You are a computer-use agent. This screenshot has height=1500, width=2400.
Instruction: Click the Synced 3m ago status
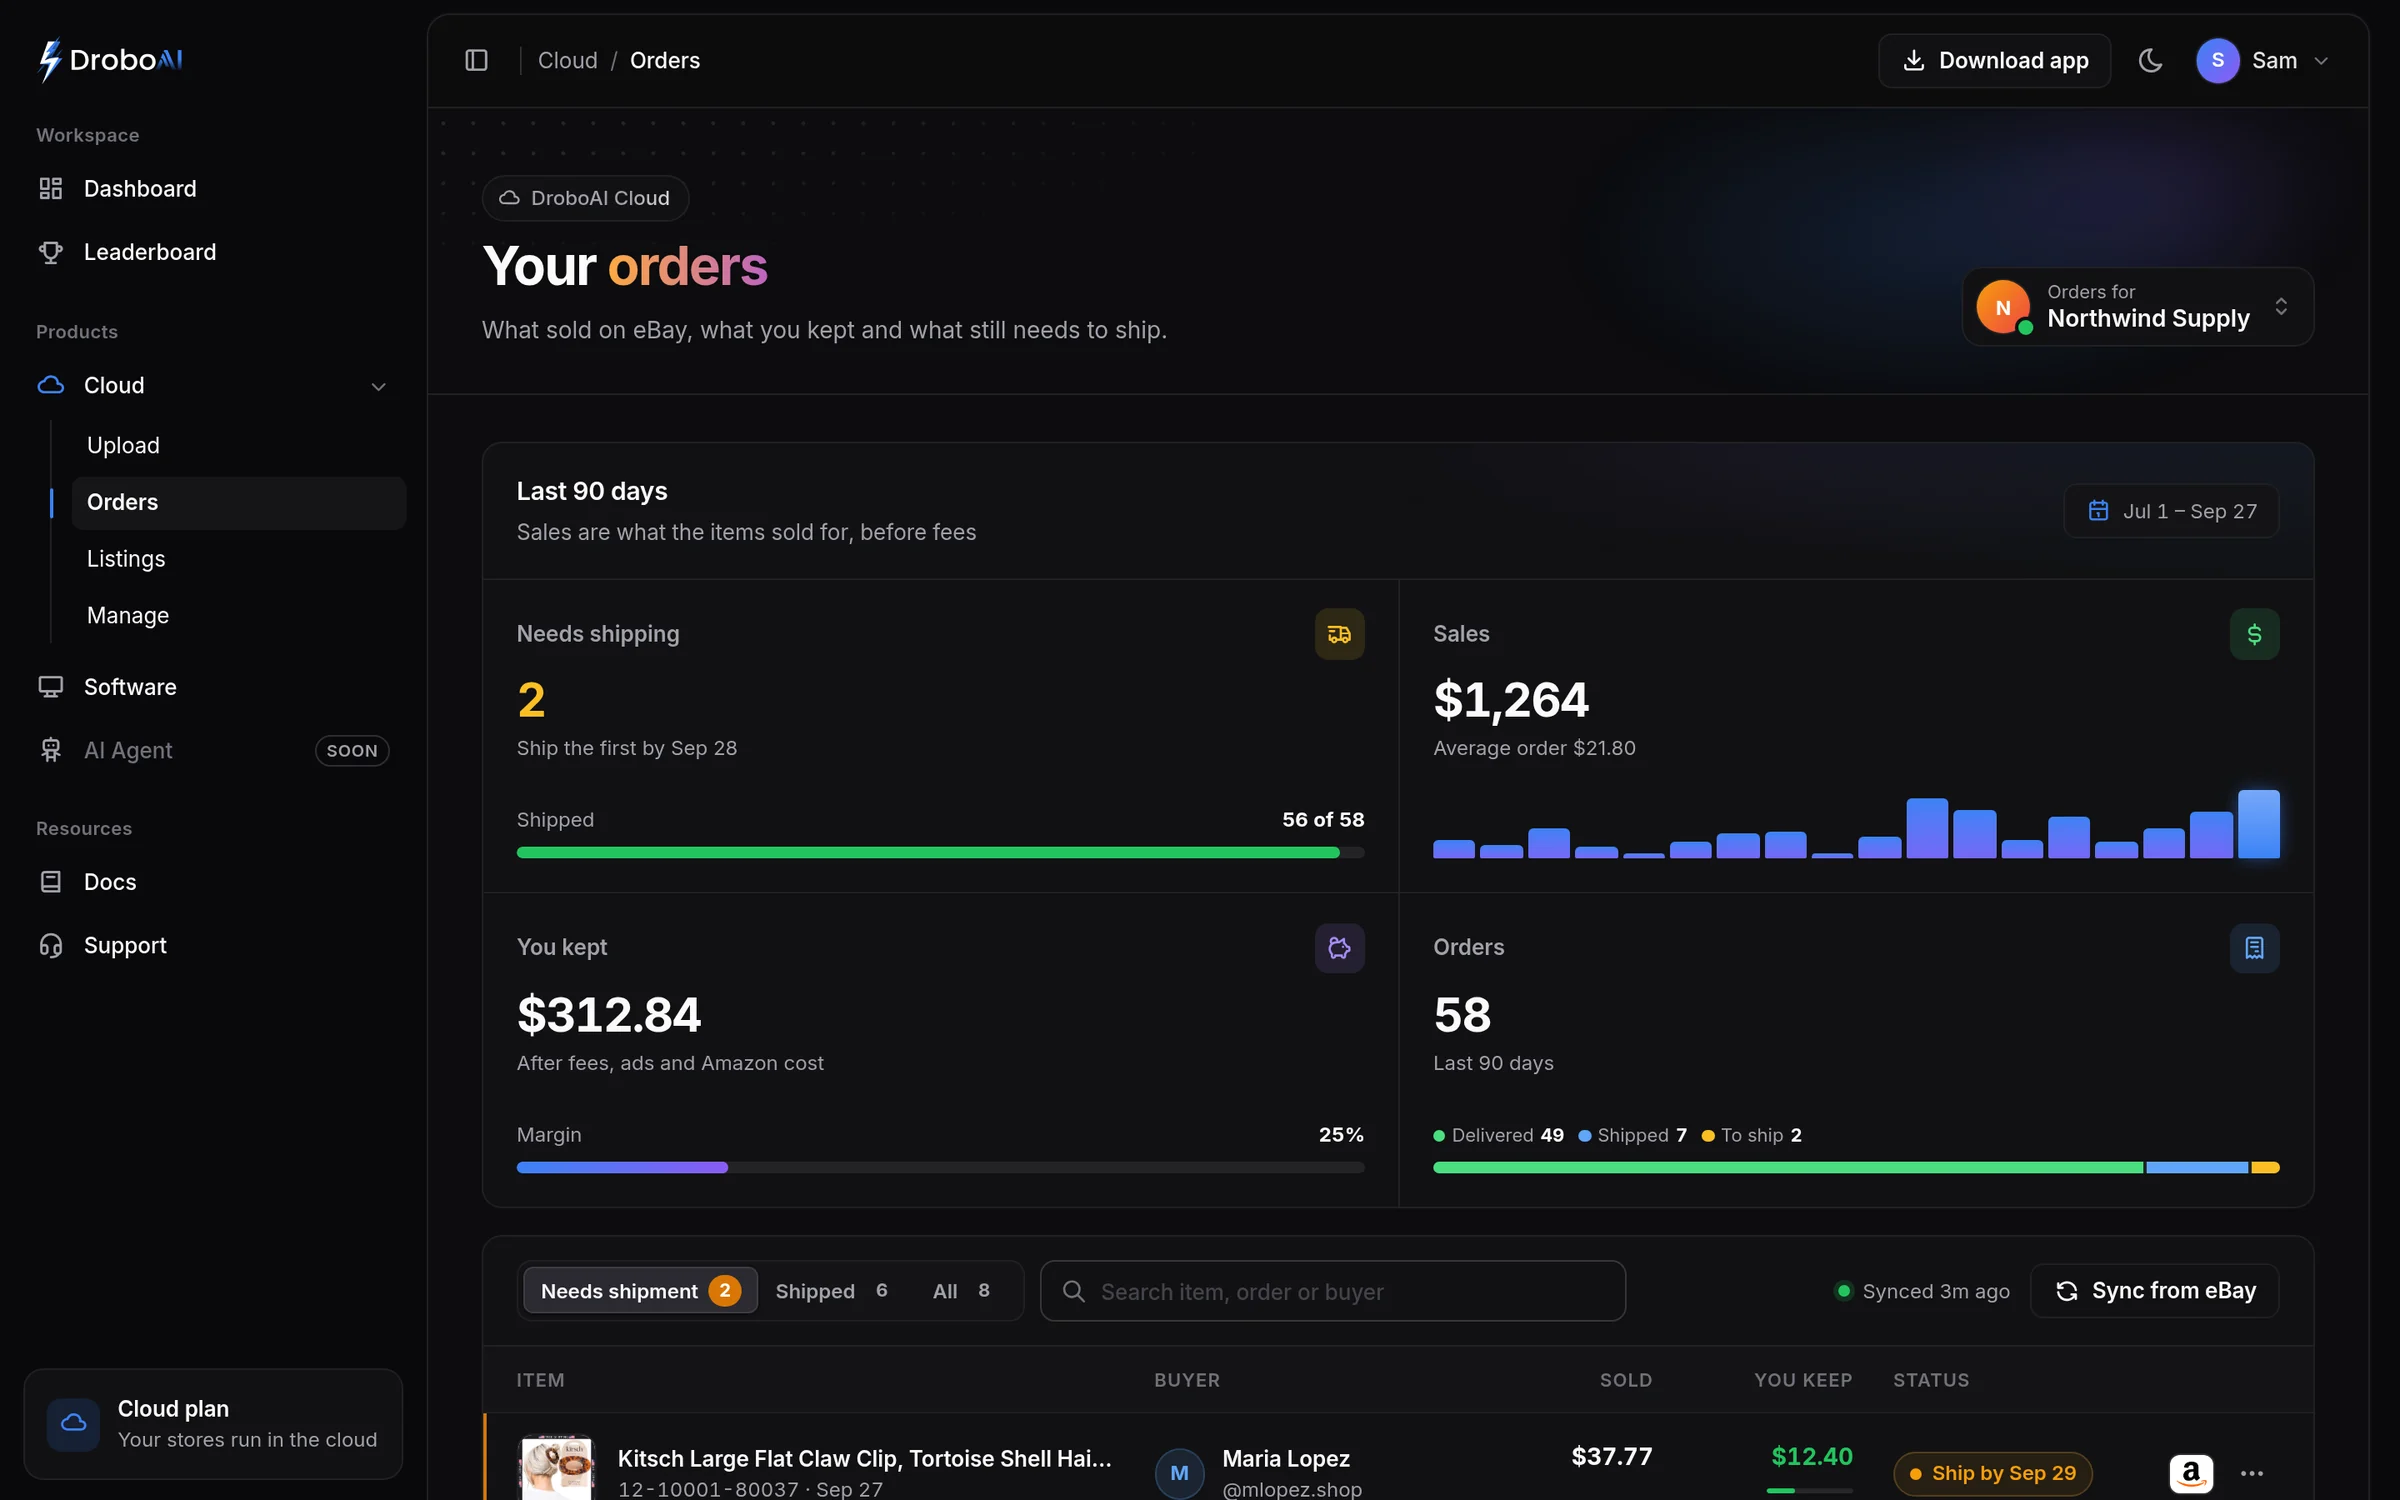[x=1922, y=1291]
